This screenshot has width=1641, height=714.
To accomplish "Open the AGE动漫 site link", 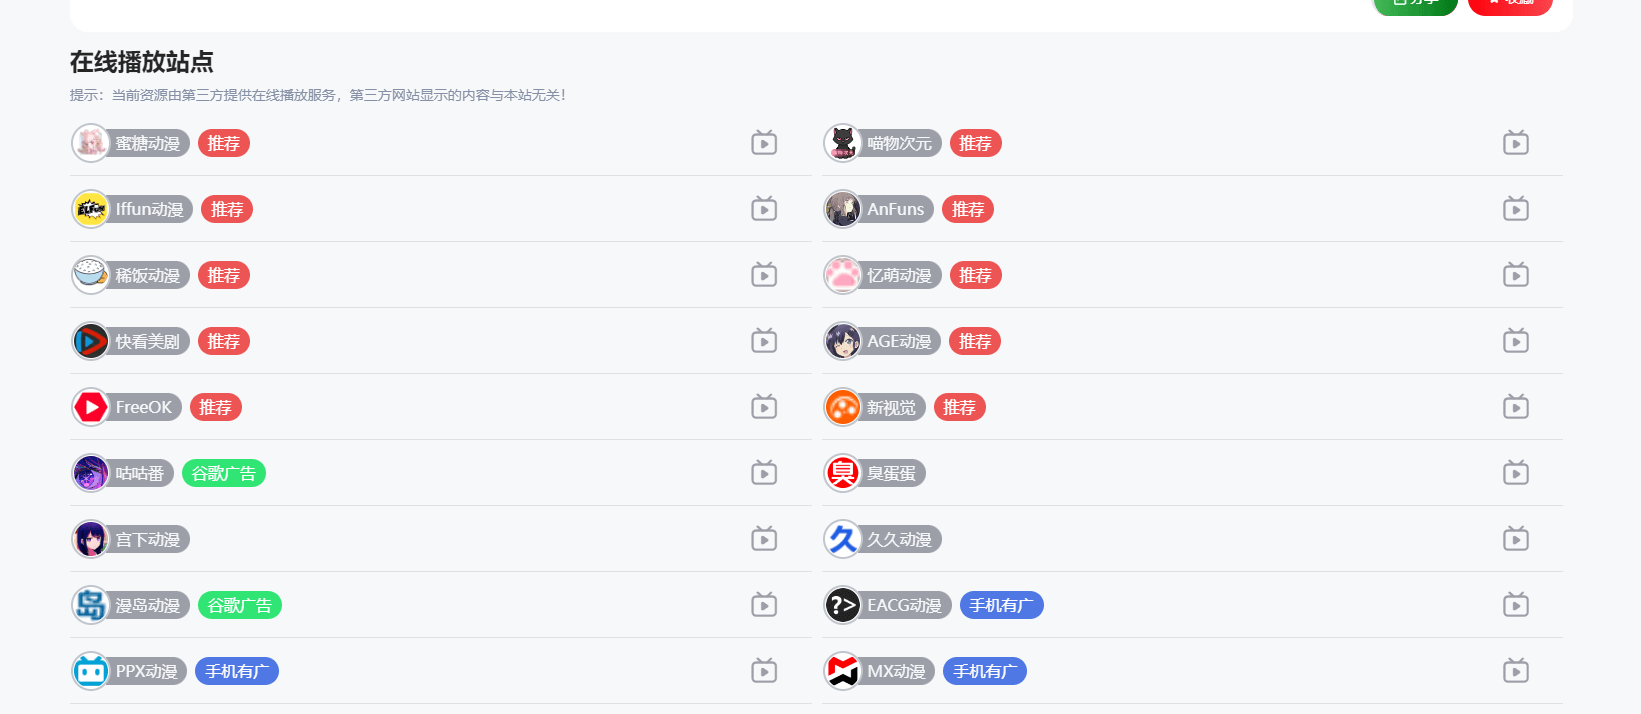I will pos(898,341).
